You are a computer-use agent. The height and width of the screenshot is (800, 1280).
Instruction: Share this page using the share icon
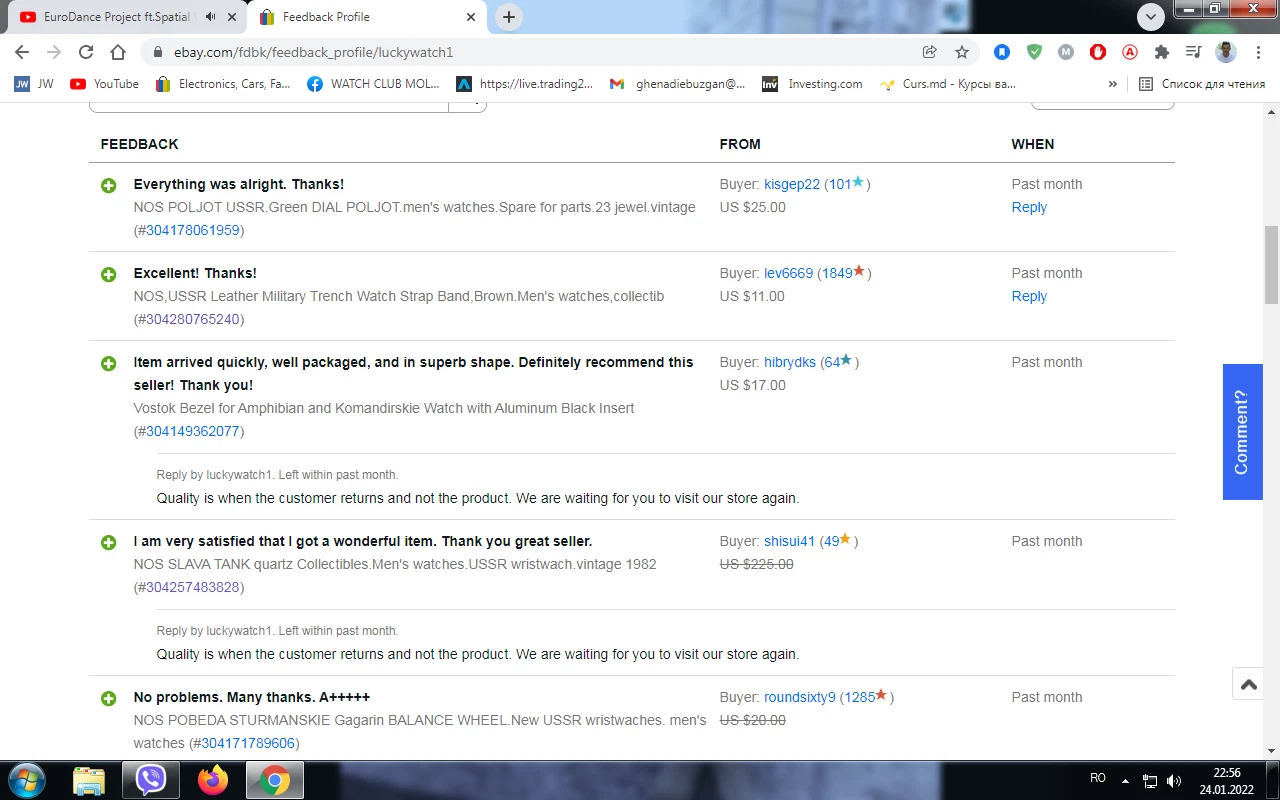coord(930,52)
